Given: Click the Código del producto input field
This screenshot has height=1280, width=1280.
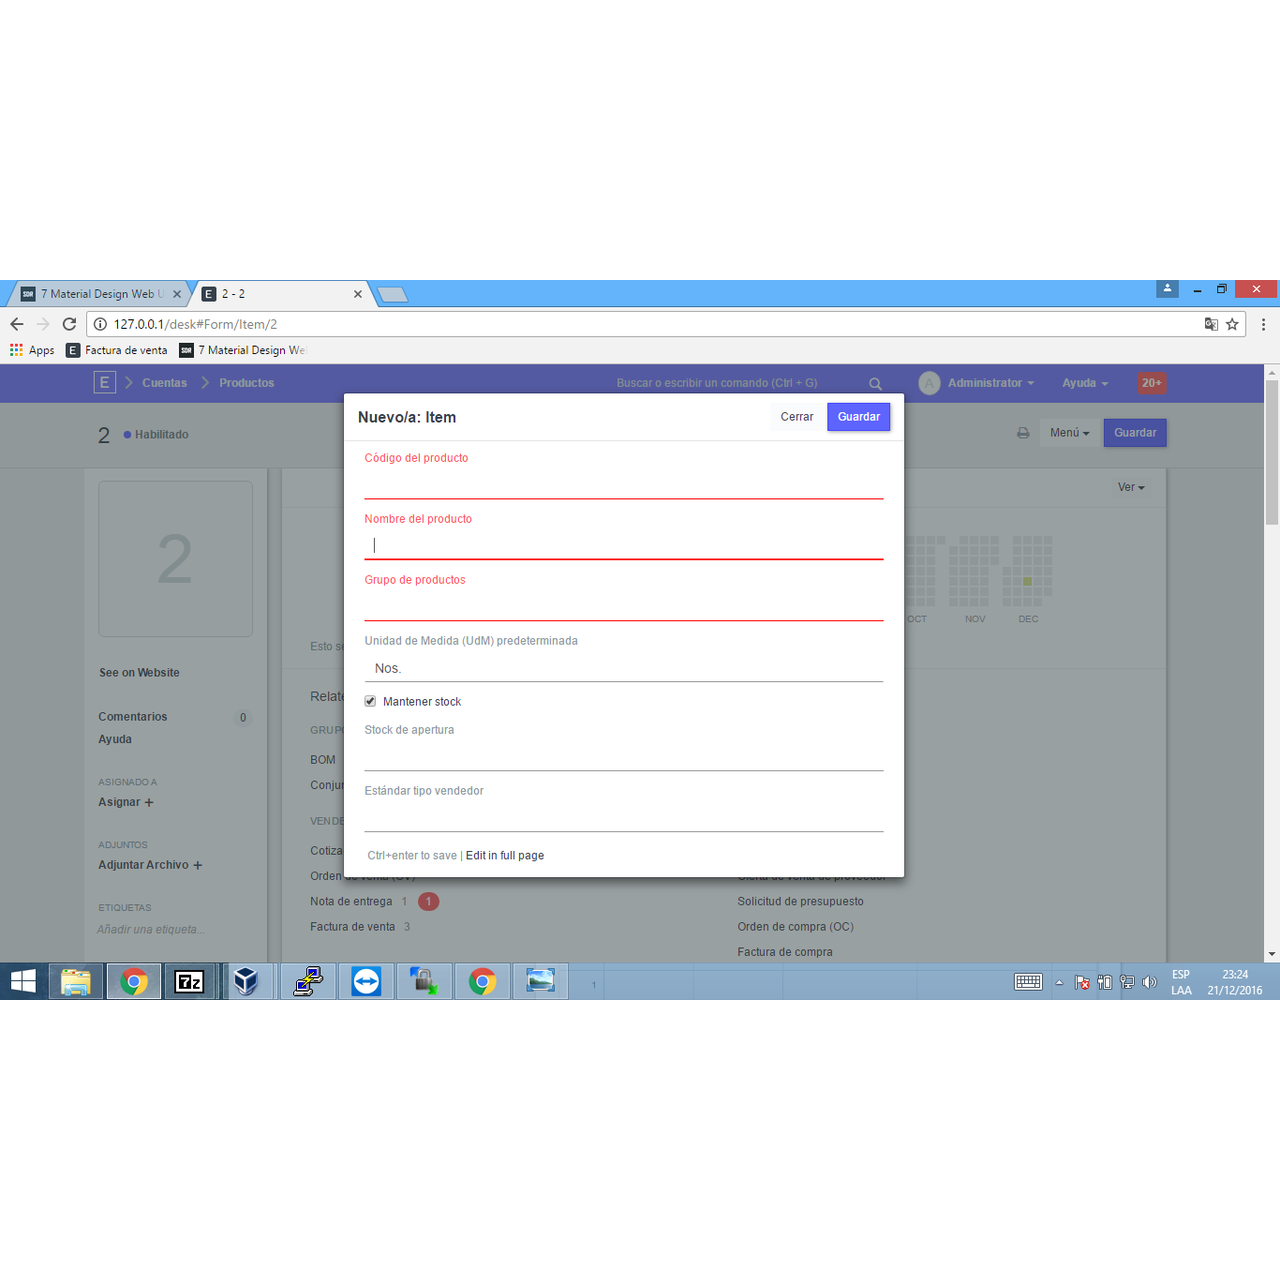Looking at the screenshot, I should [x=623, y=484].
